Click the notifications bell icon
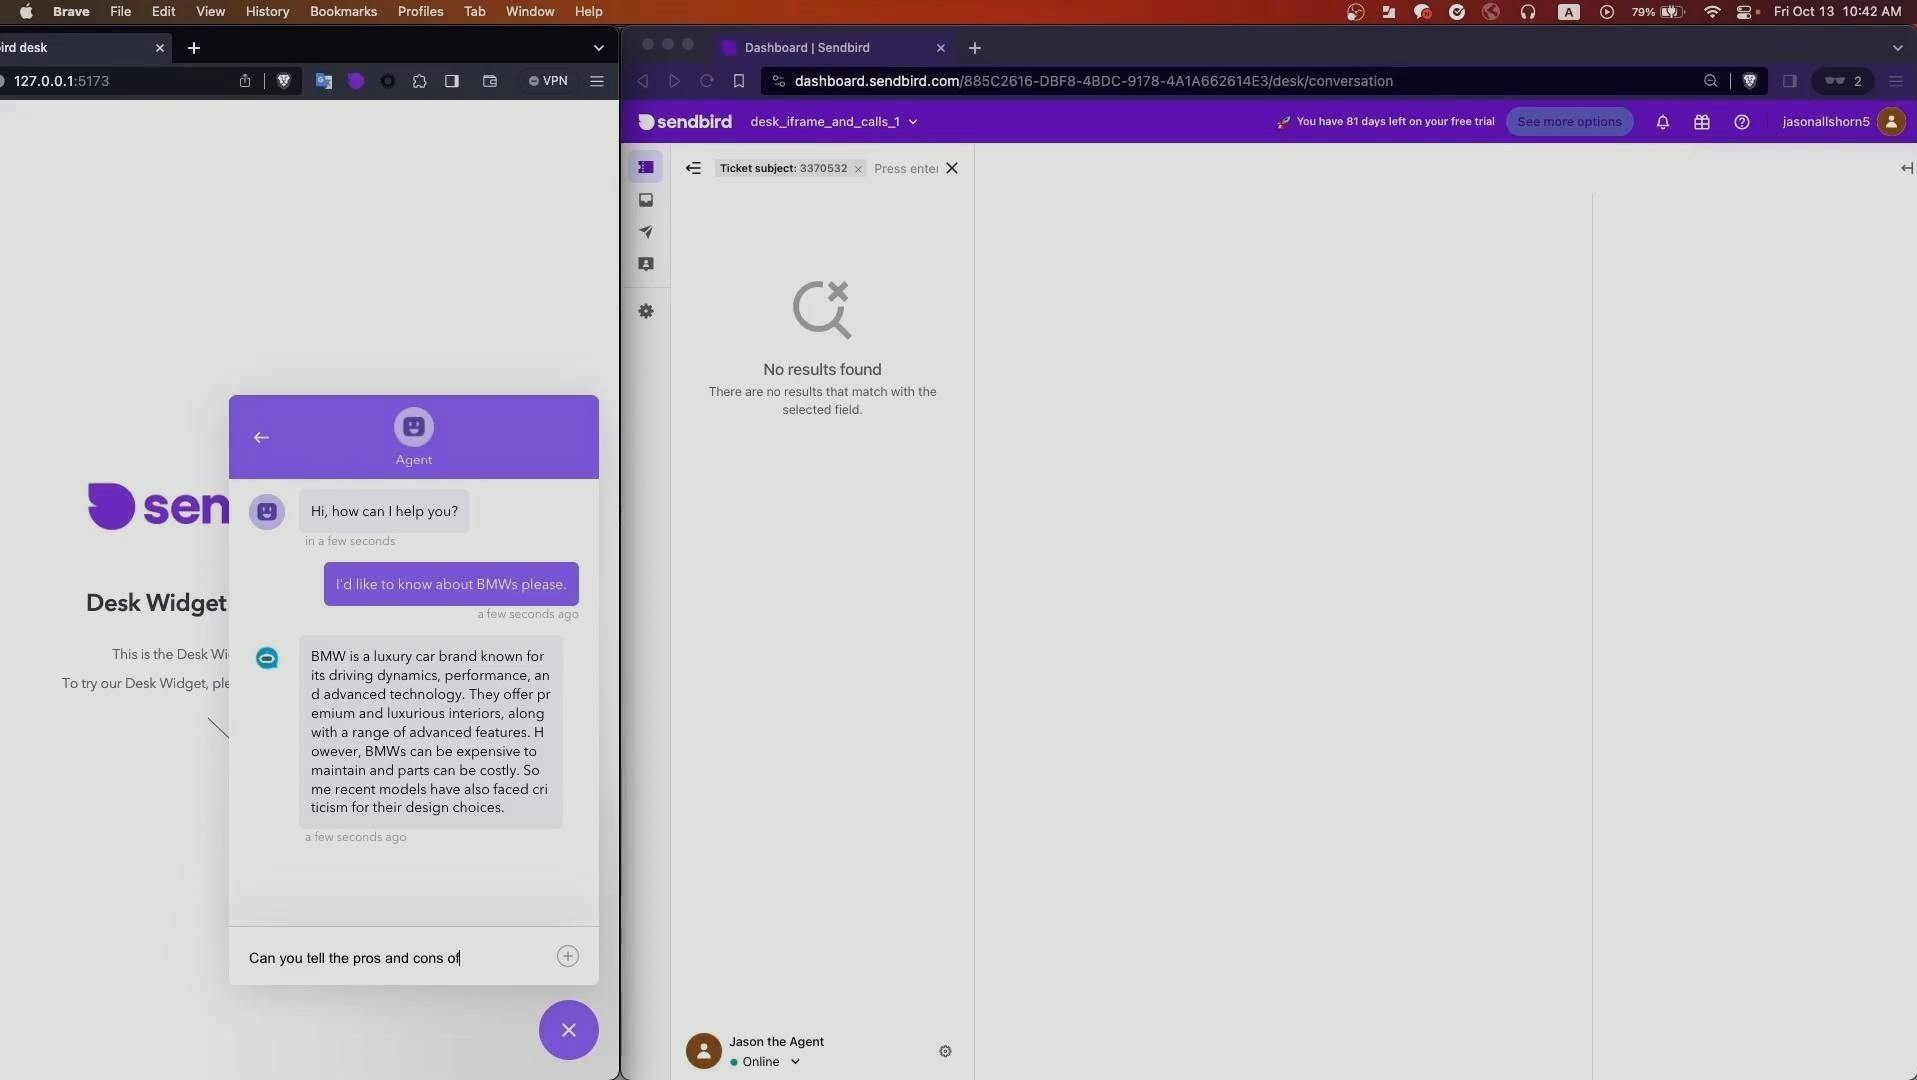The image size is (1917, 1080). coord(1662,122)
